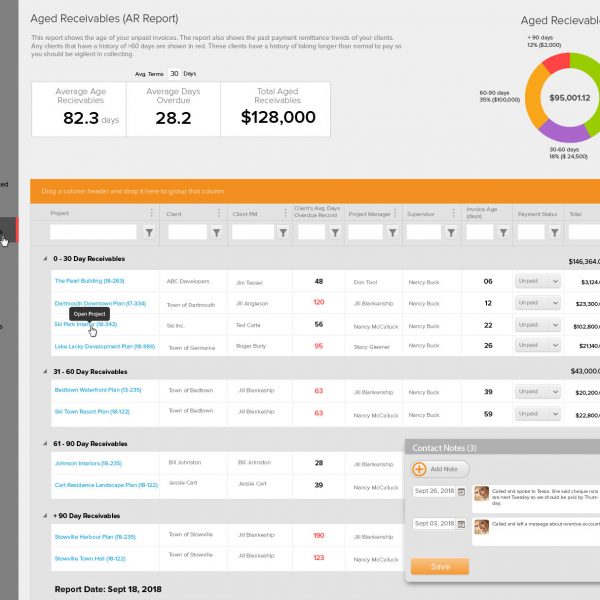Collapse the 31 - 60 Day Receivables group
The width and height of the screenshot is (600, 600).
click(45, 372)
